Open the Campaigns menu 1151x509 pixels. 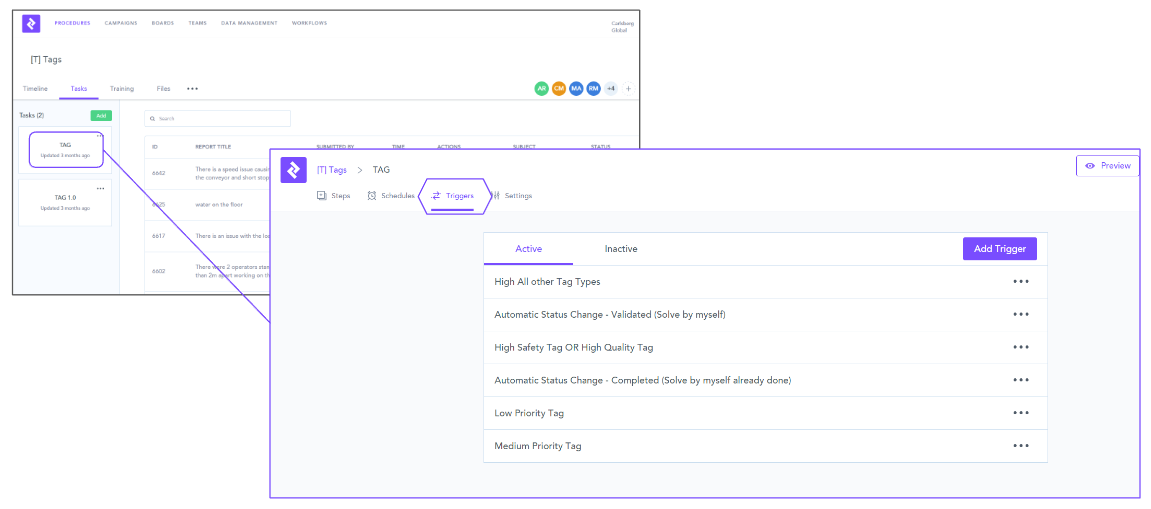pyautogui.click(x=121, y=23)
